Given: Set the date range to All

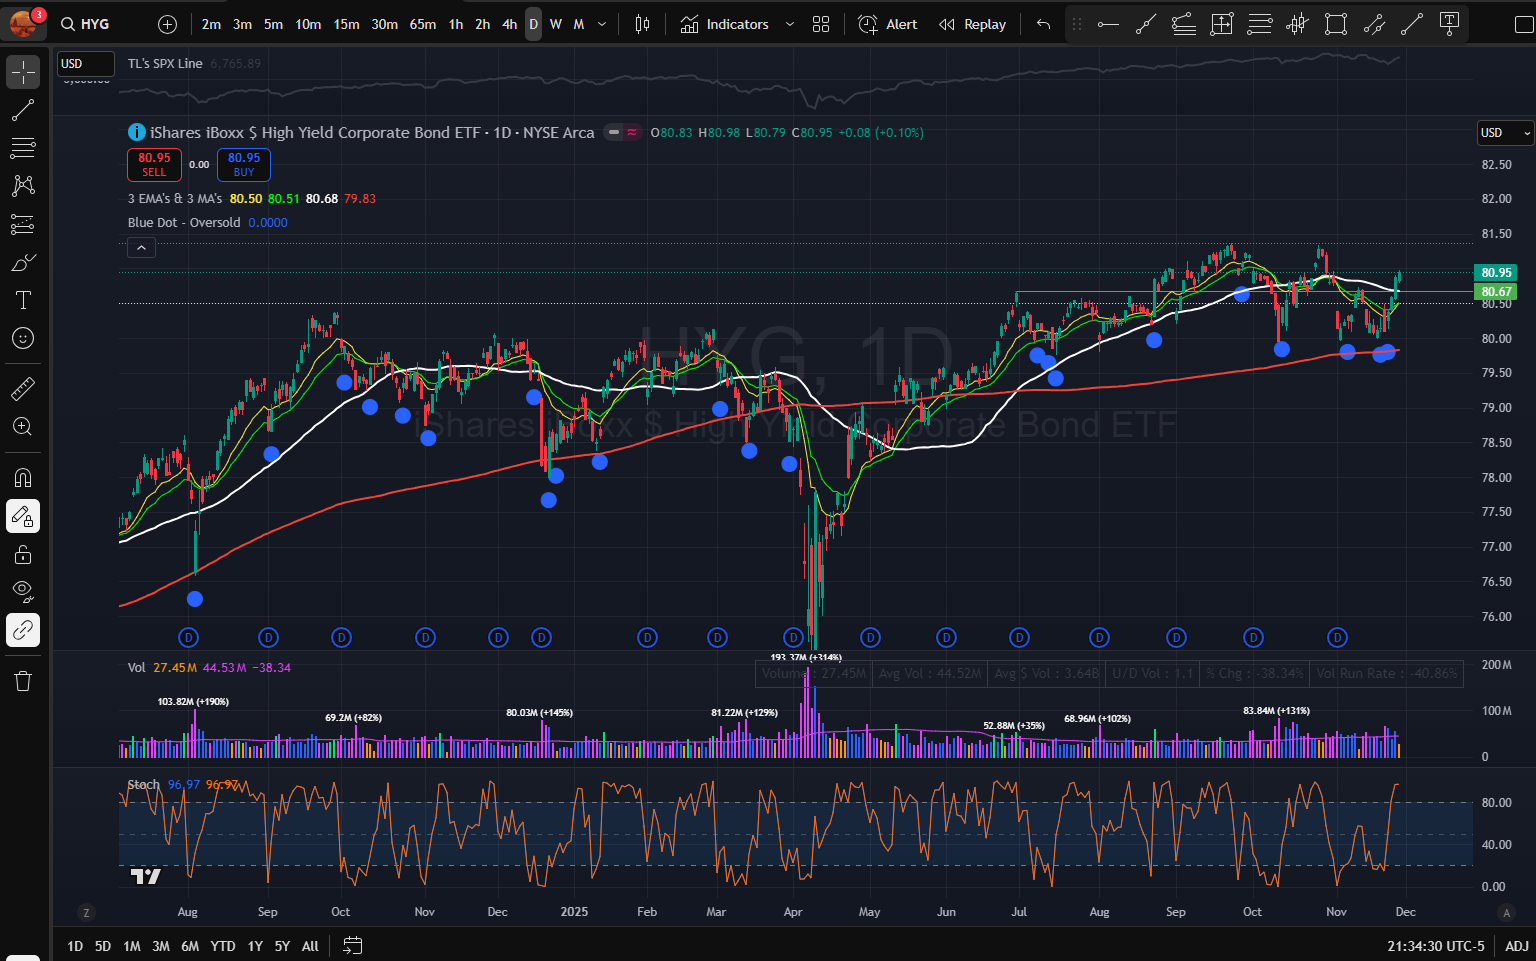Looking at the screenshot, I should tap(310, 945).
